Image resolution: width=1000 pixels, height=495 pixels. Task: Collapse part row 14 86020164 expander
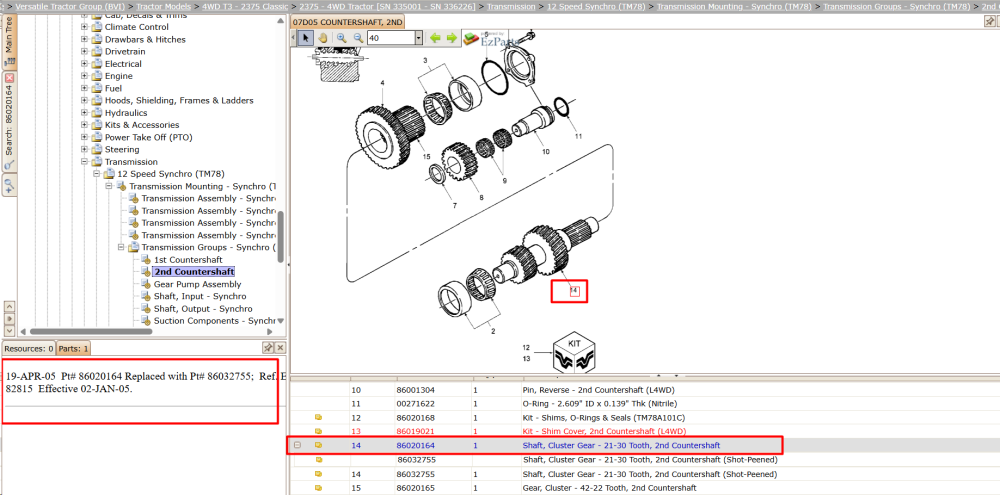pyautogui.click(x=297, y=445)
